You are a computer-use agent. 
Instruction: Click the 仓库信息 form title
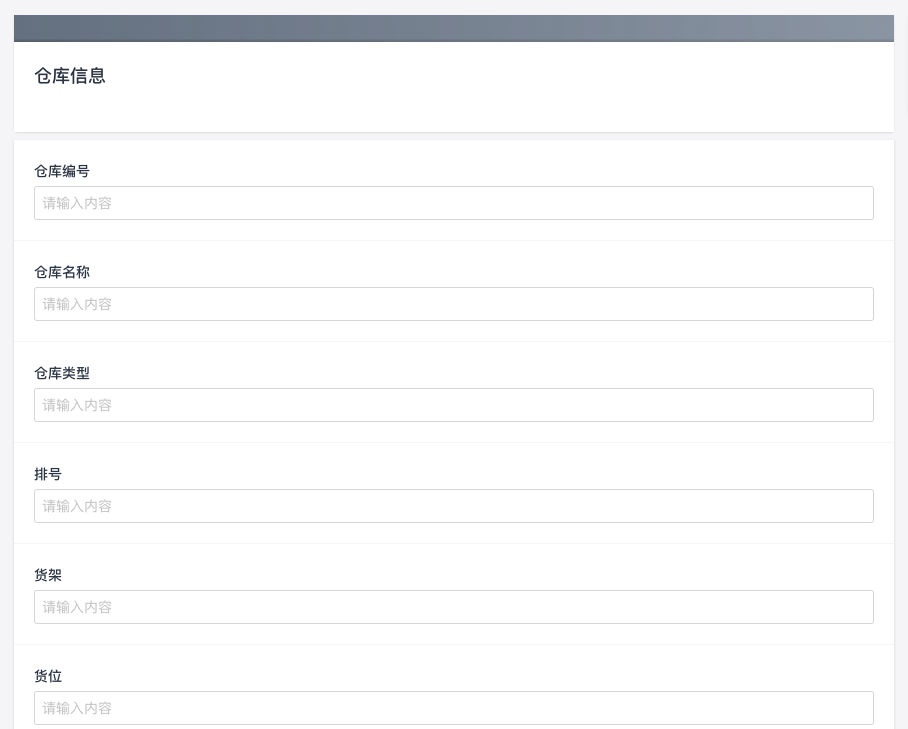pos(70,76)
